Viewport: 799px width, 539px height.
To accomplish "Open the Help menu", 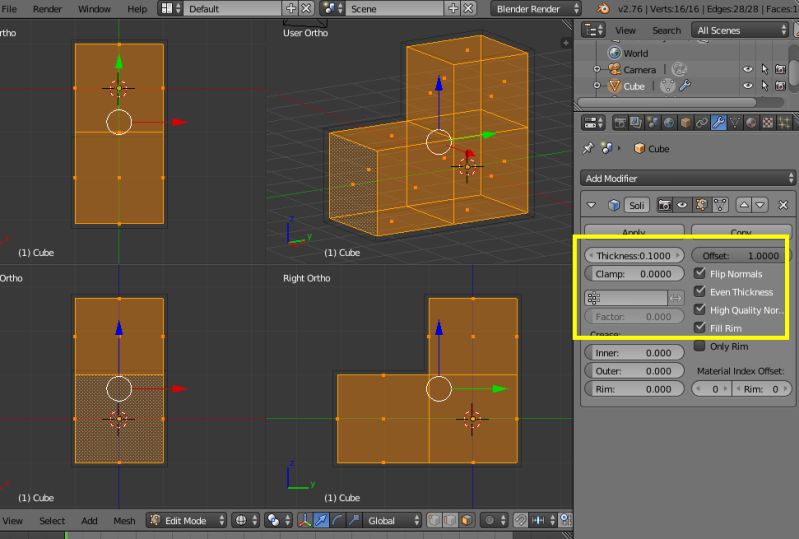I will pos(137,9).
